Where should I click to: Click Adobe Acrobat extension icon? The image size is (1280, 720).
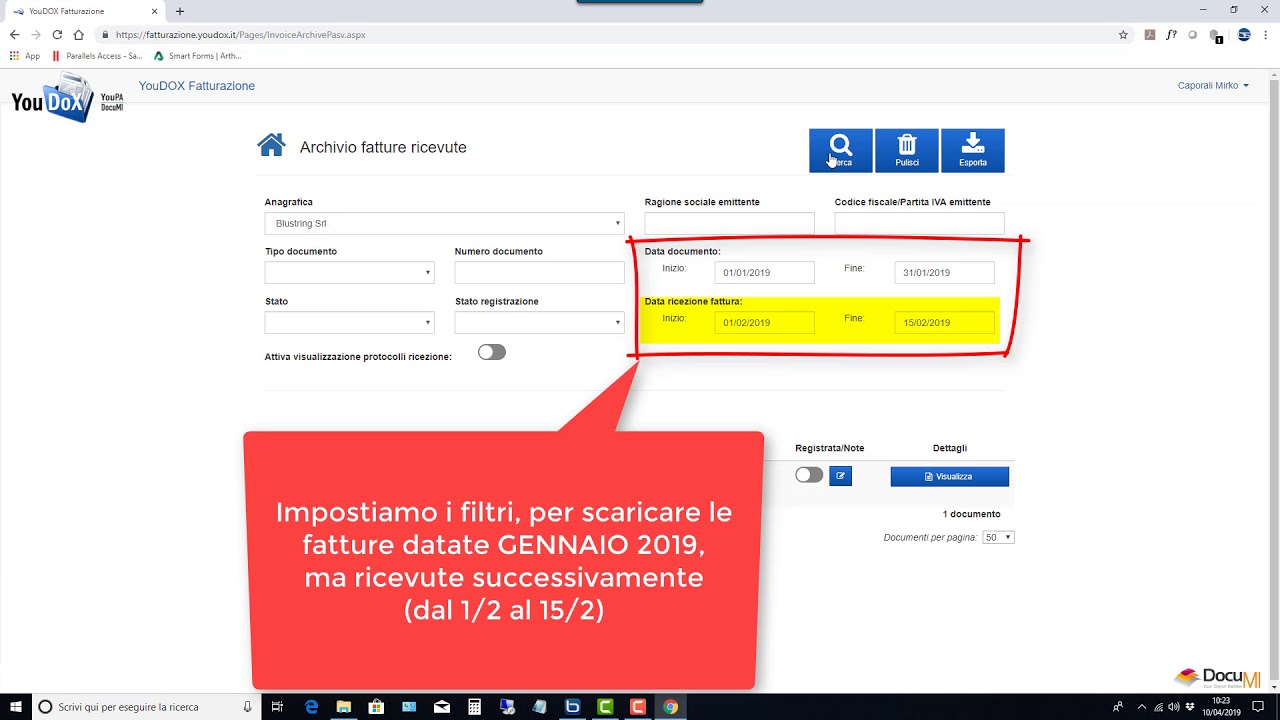(x=1150, y=34)
